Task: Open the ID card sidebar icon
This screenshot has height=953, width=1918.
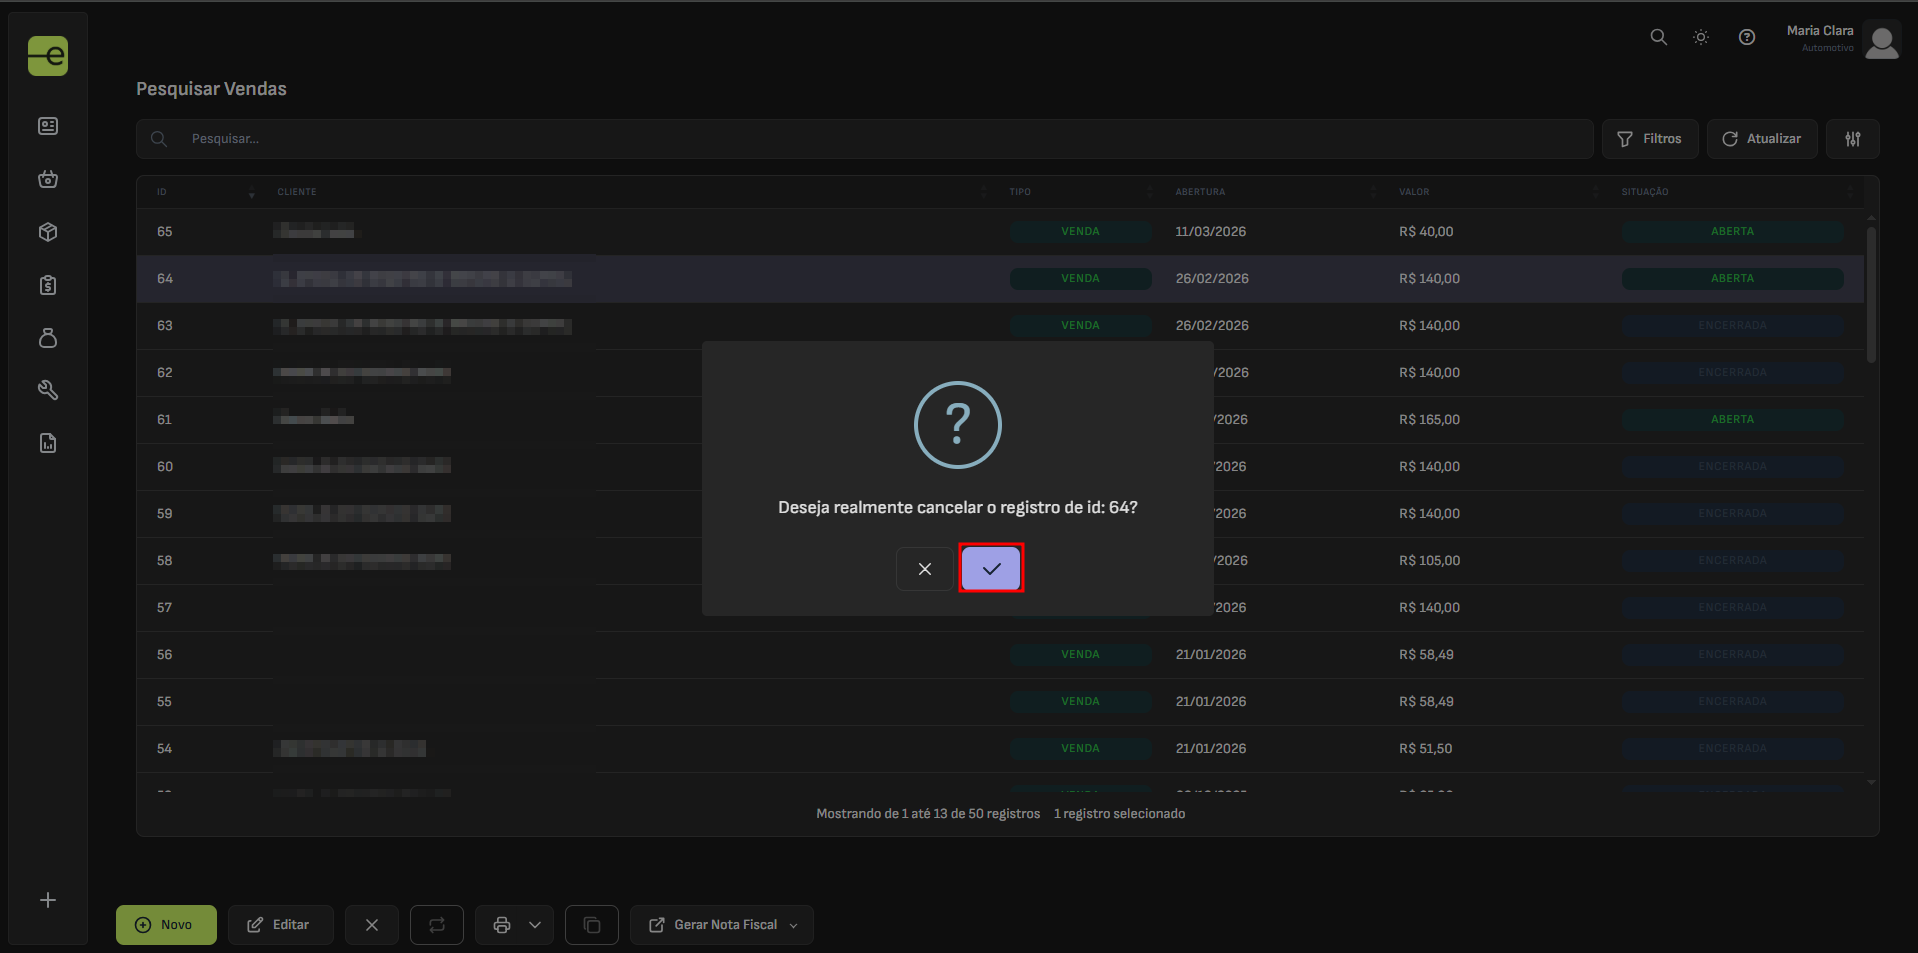Action: pyautogui.click(x=48, y=126)
